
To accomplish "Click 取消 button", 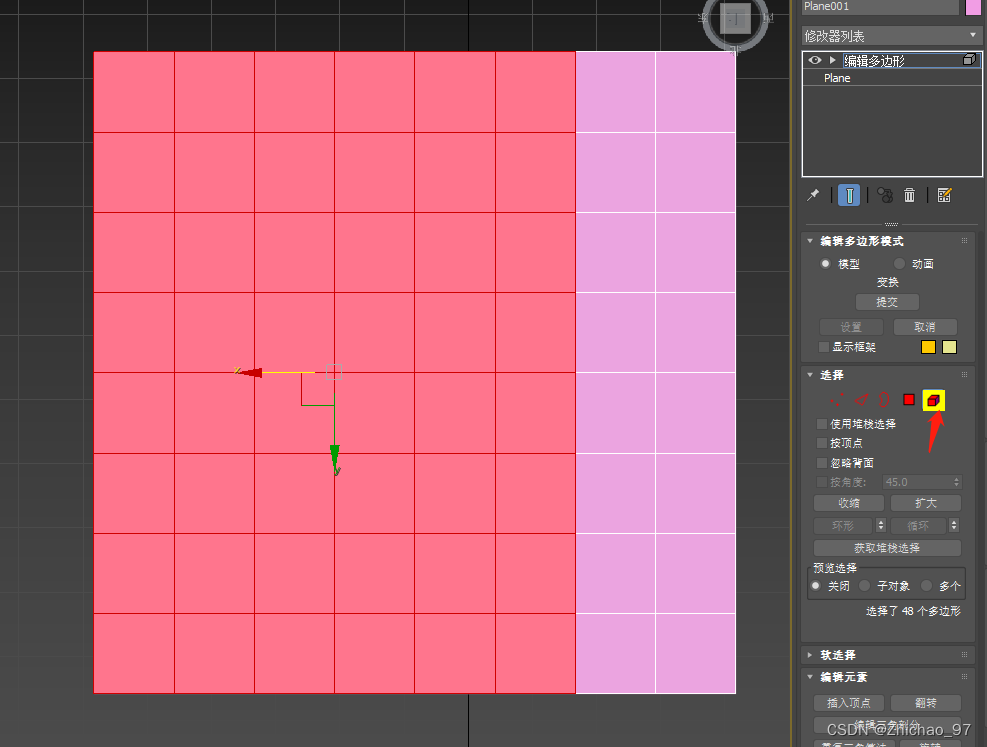I will point(925,327).
